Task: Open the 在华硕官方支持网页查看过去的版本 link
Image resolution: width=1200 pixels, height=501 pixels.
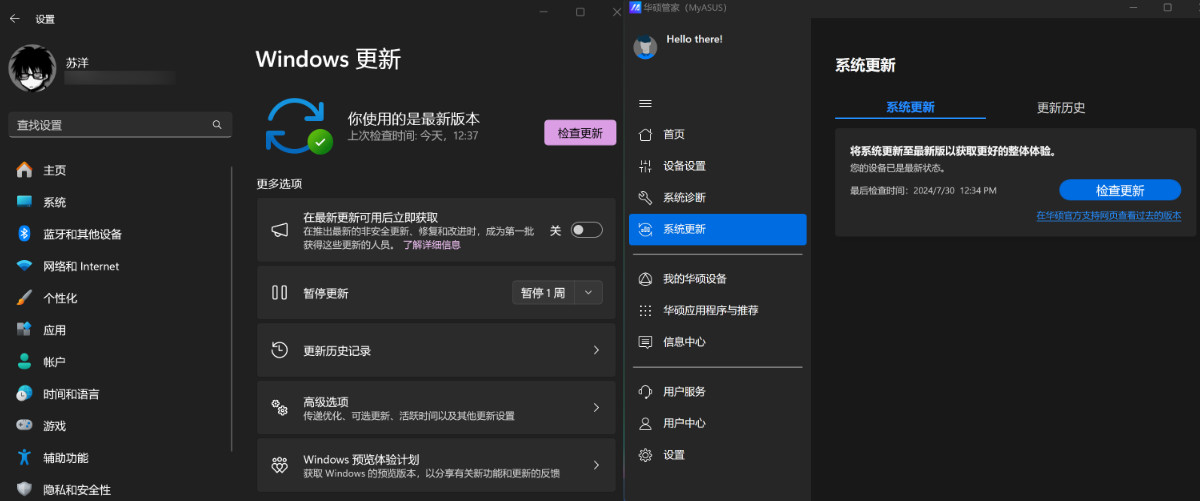Action: pos(1108,216)
